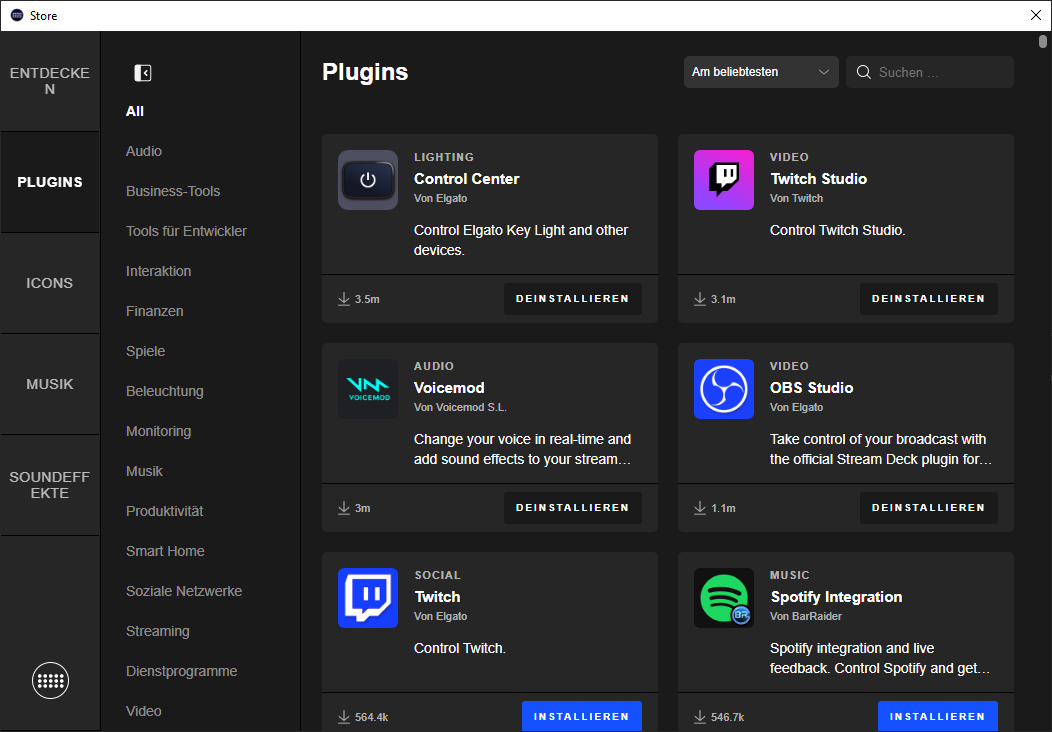This screenshot has width=1052, height=732.
Task: Filter by Spiele category
Action: point(146,351)
